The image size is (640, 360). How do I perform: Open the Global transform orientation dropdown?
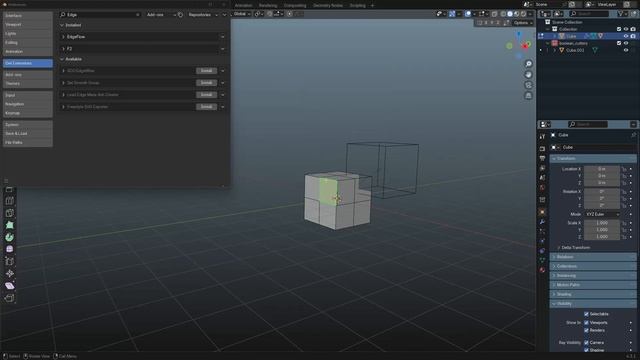coord(242,14)
